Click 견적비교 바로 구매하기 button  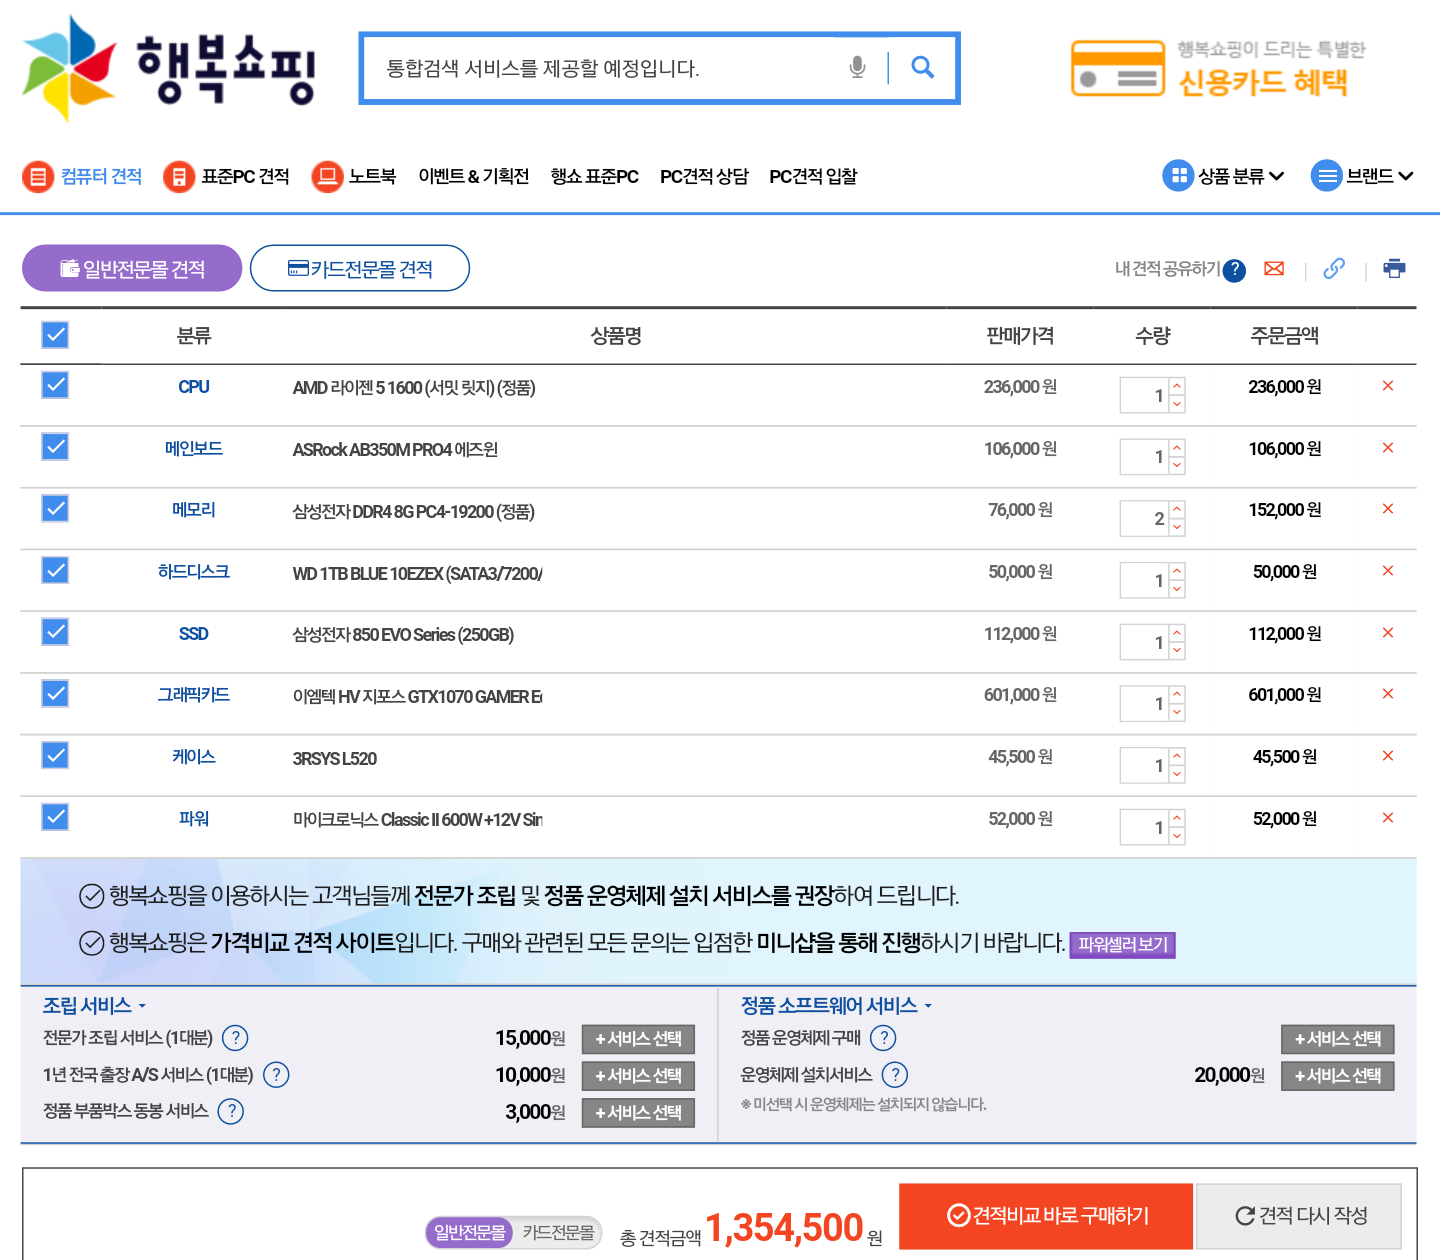1046,1216
